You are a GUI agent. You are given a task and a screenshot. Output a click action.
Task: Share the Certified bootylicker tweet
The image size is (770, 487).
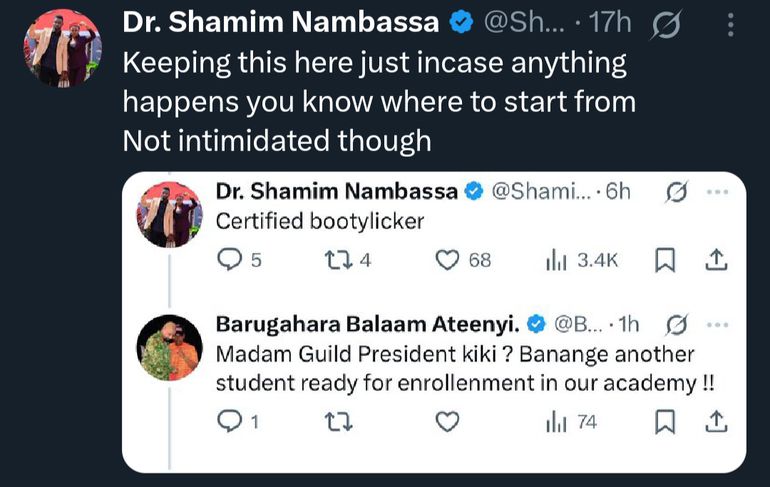coord(715,260)
